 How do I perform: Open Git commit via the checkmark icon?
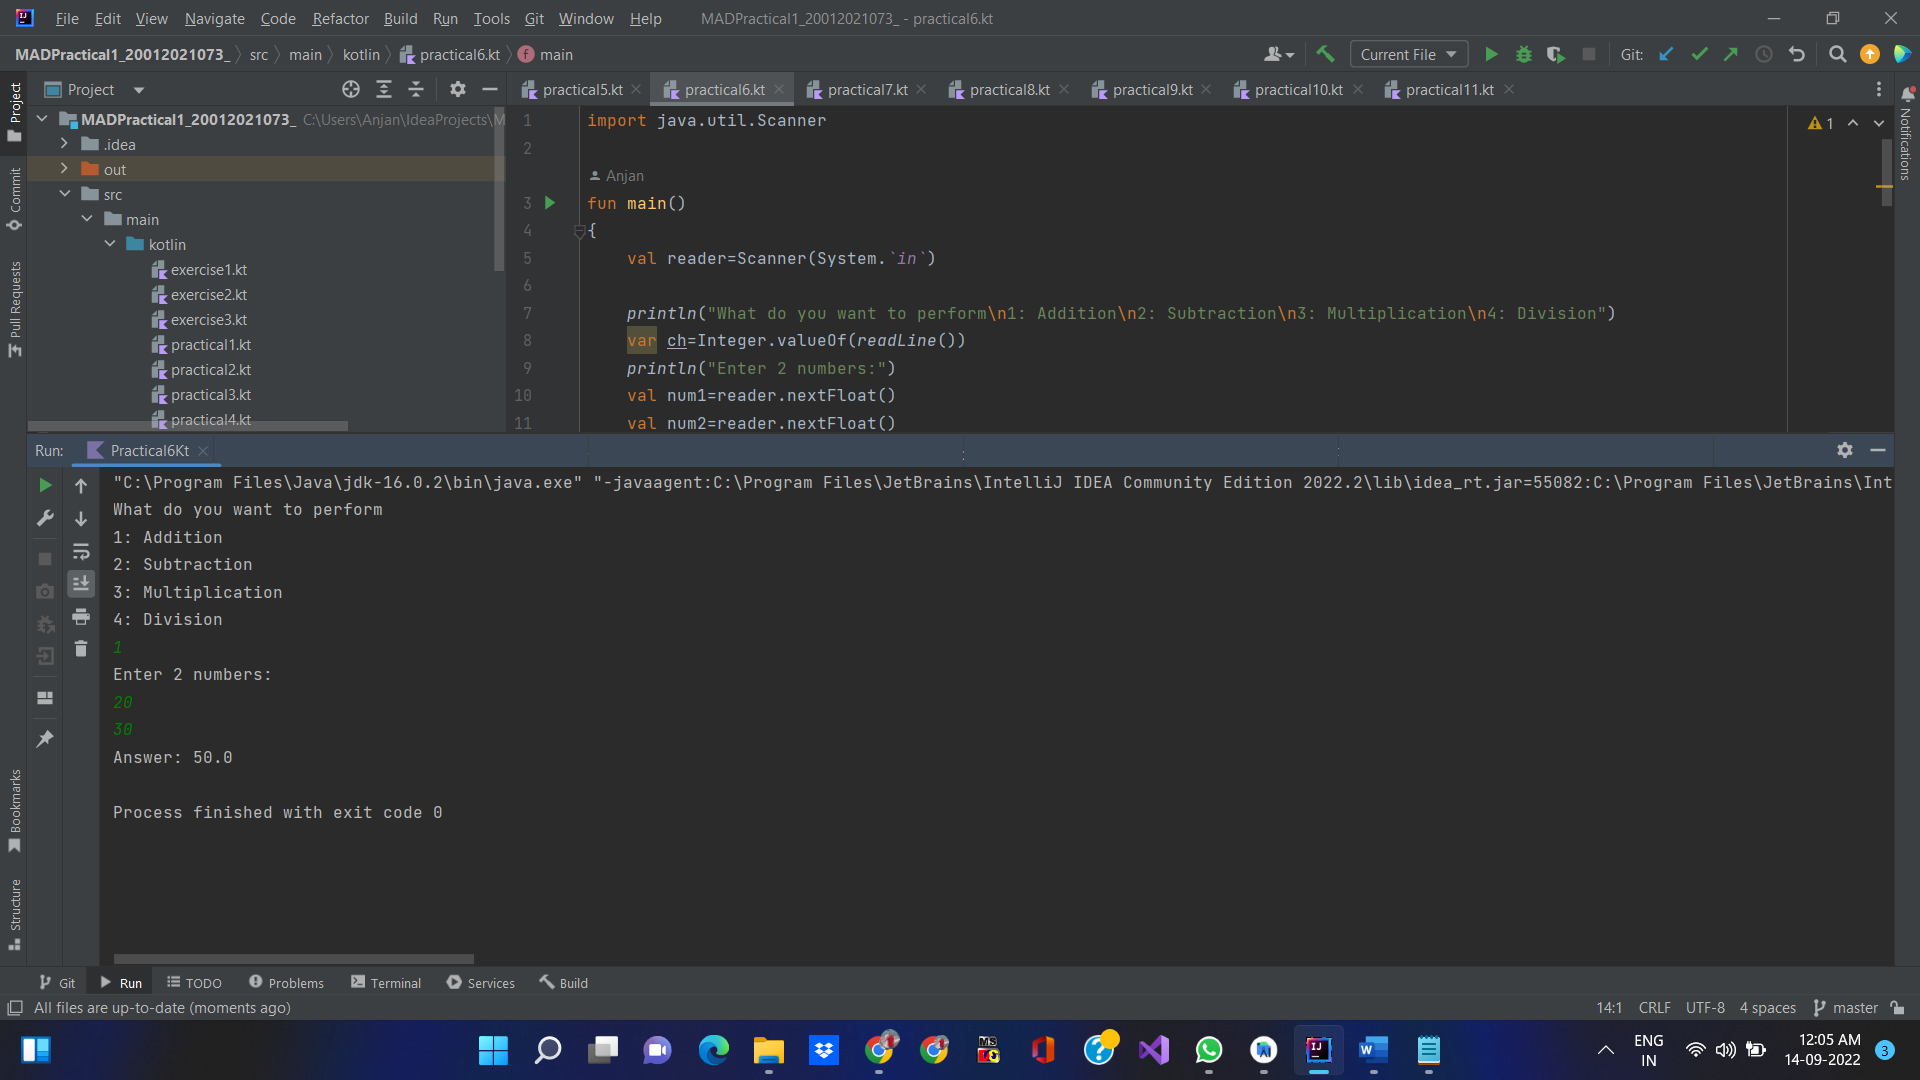point(1699,54)
